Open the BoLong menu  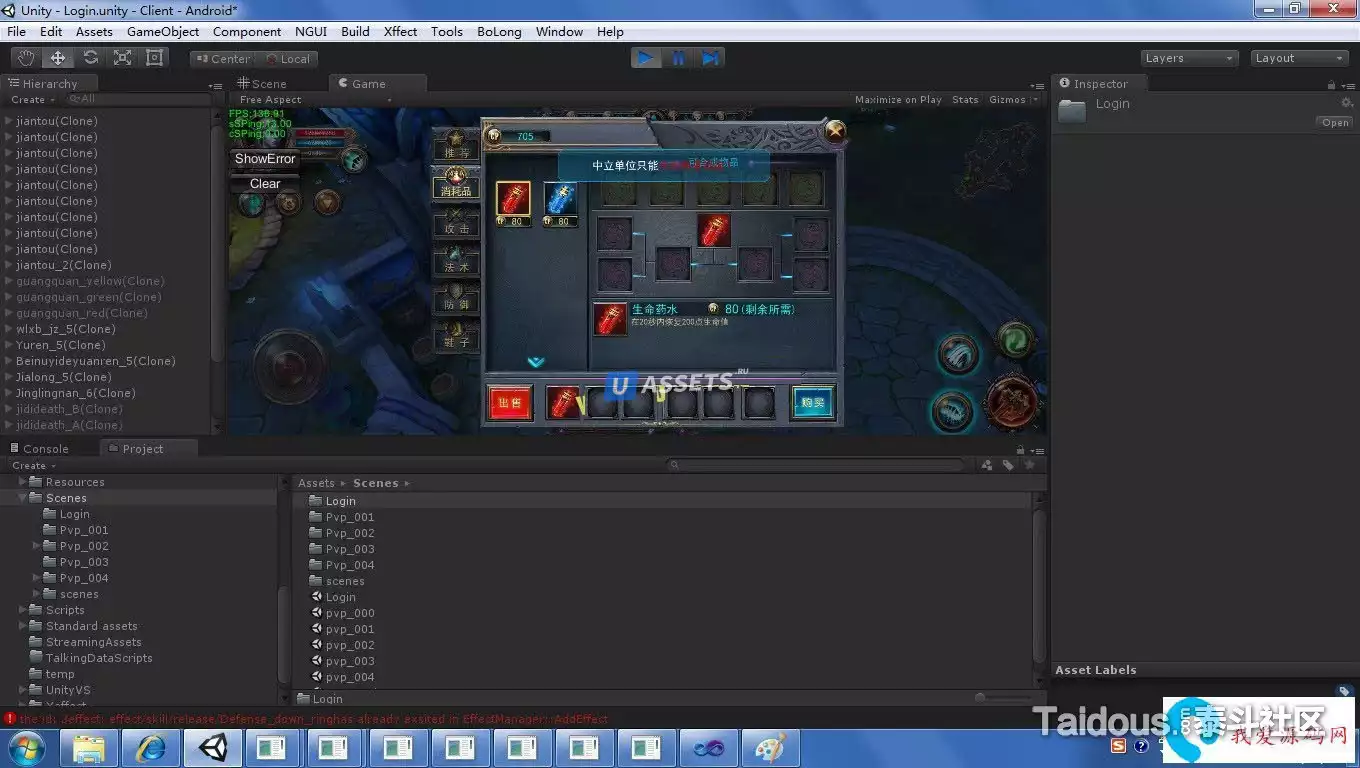pyautogui.click(x=499, y=31)
